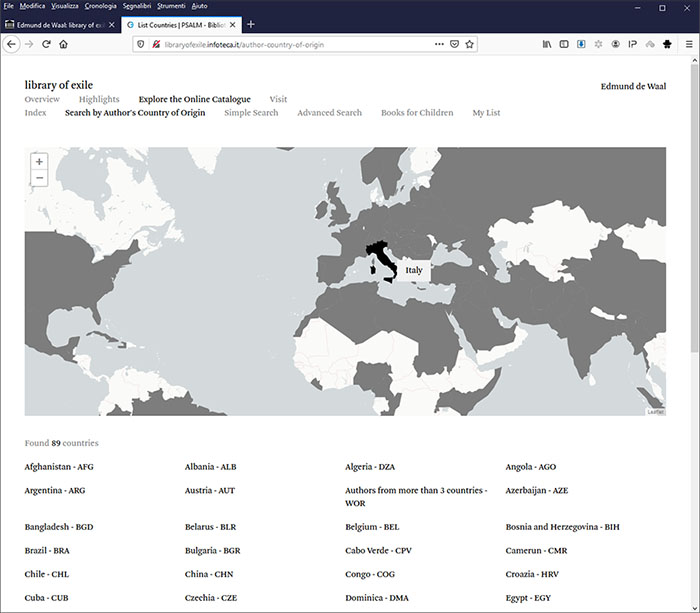Select Bangladesh - BGD
Screen dimensions: 700x613
pyautogui.click(x=58, y=527)
